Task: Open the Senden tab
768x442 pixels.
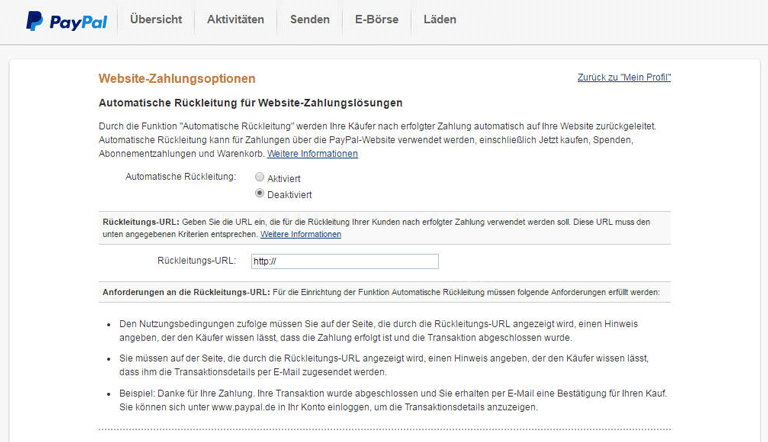Action: pos(310,20)
